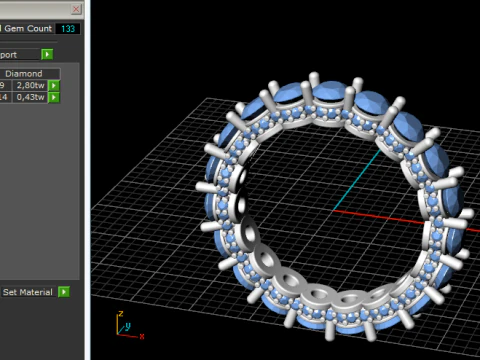Select the Diamond header cell

(24, 74)
